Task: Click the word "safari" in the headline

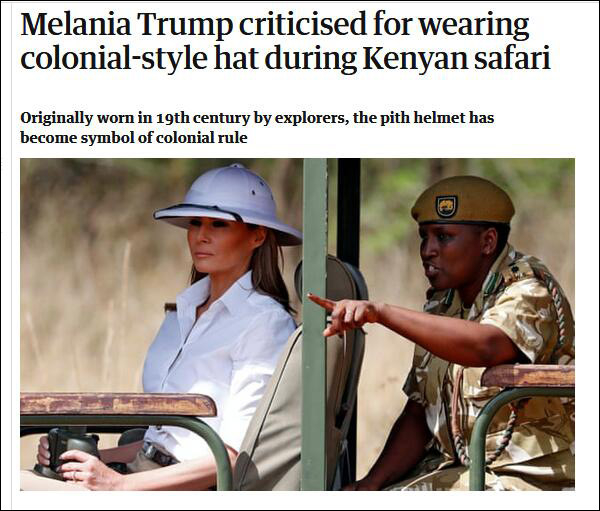Action: click(513, 59)
